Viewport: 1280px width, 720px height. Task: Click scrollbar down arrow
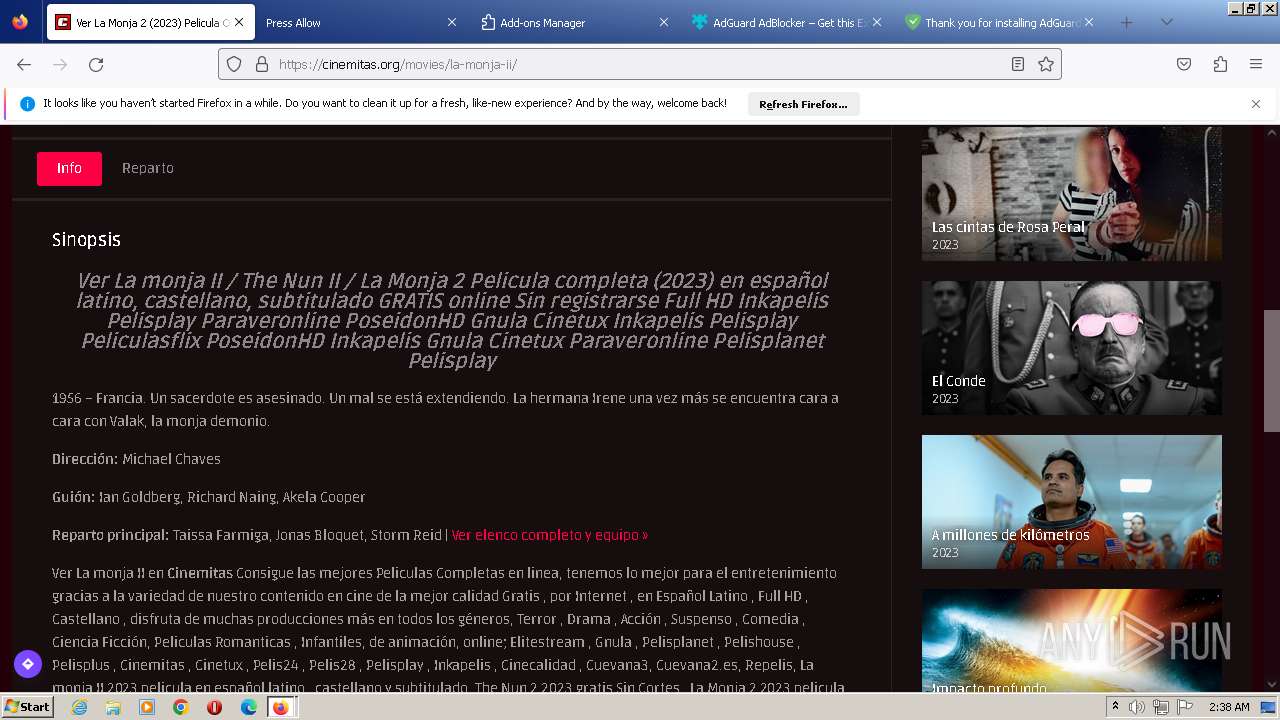1272,685
